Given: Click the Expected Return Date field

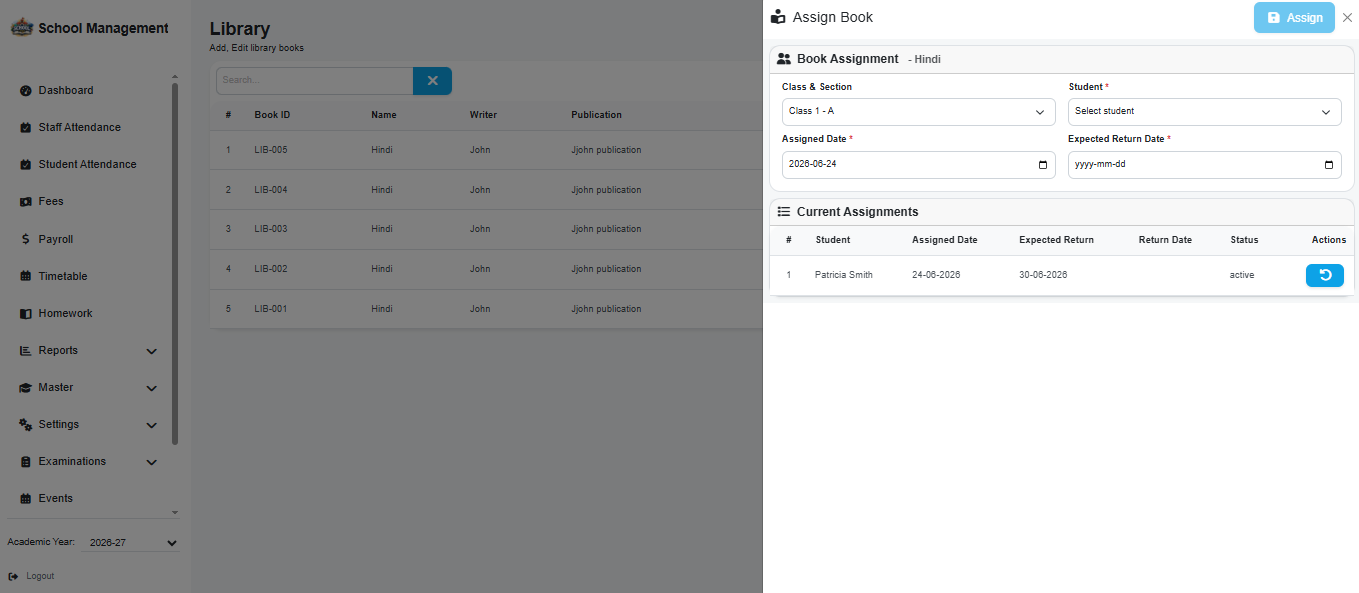Looking at the screenshot, I should pos(1204,165).
